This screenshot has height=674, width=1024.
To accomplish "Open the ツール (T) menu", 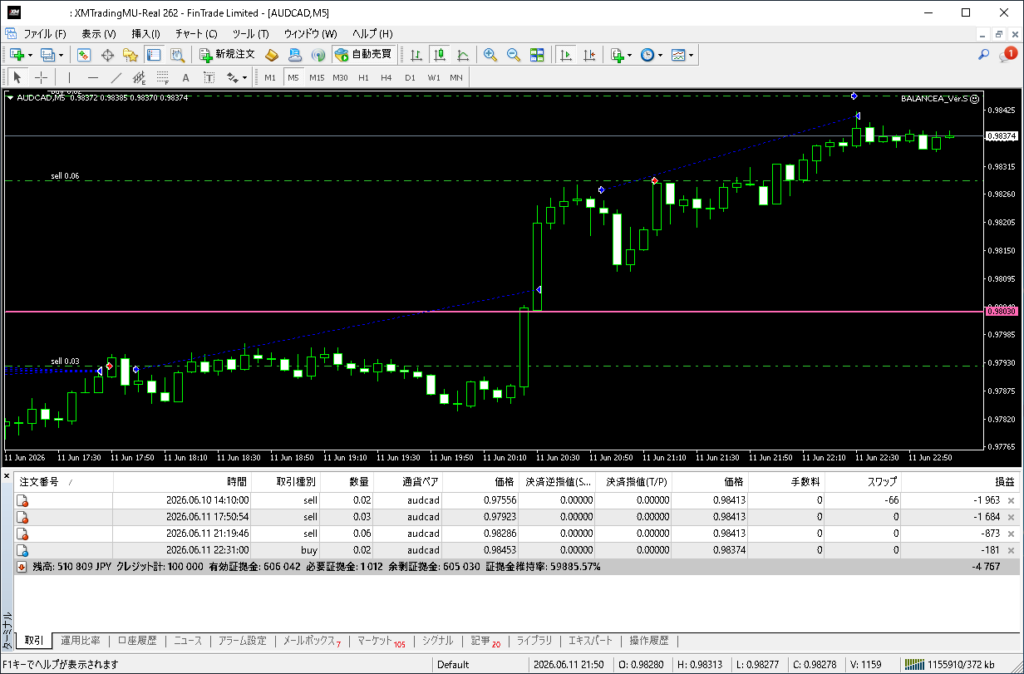I will [251, 34].
